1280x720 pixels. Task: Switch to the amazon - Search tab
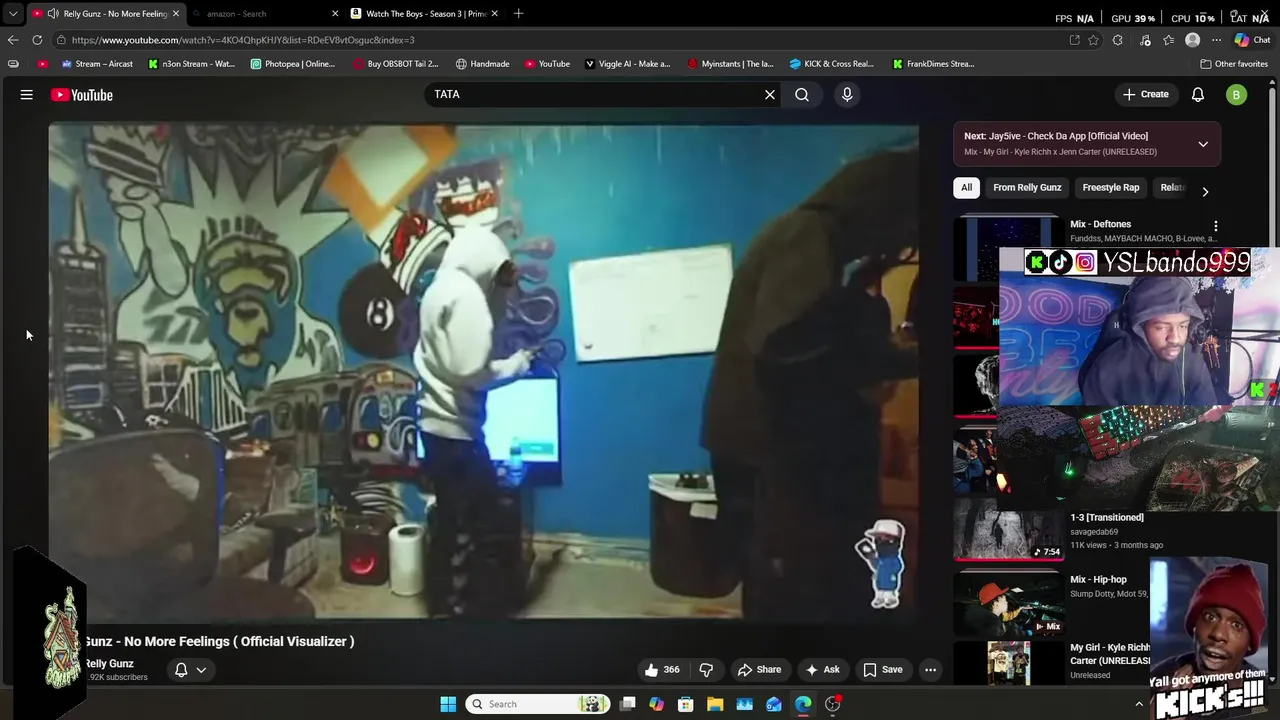click(262, 14)
